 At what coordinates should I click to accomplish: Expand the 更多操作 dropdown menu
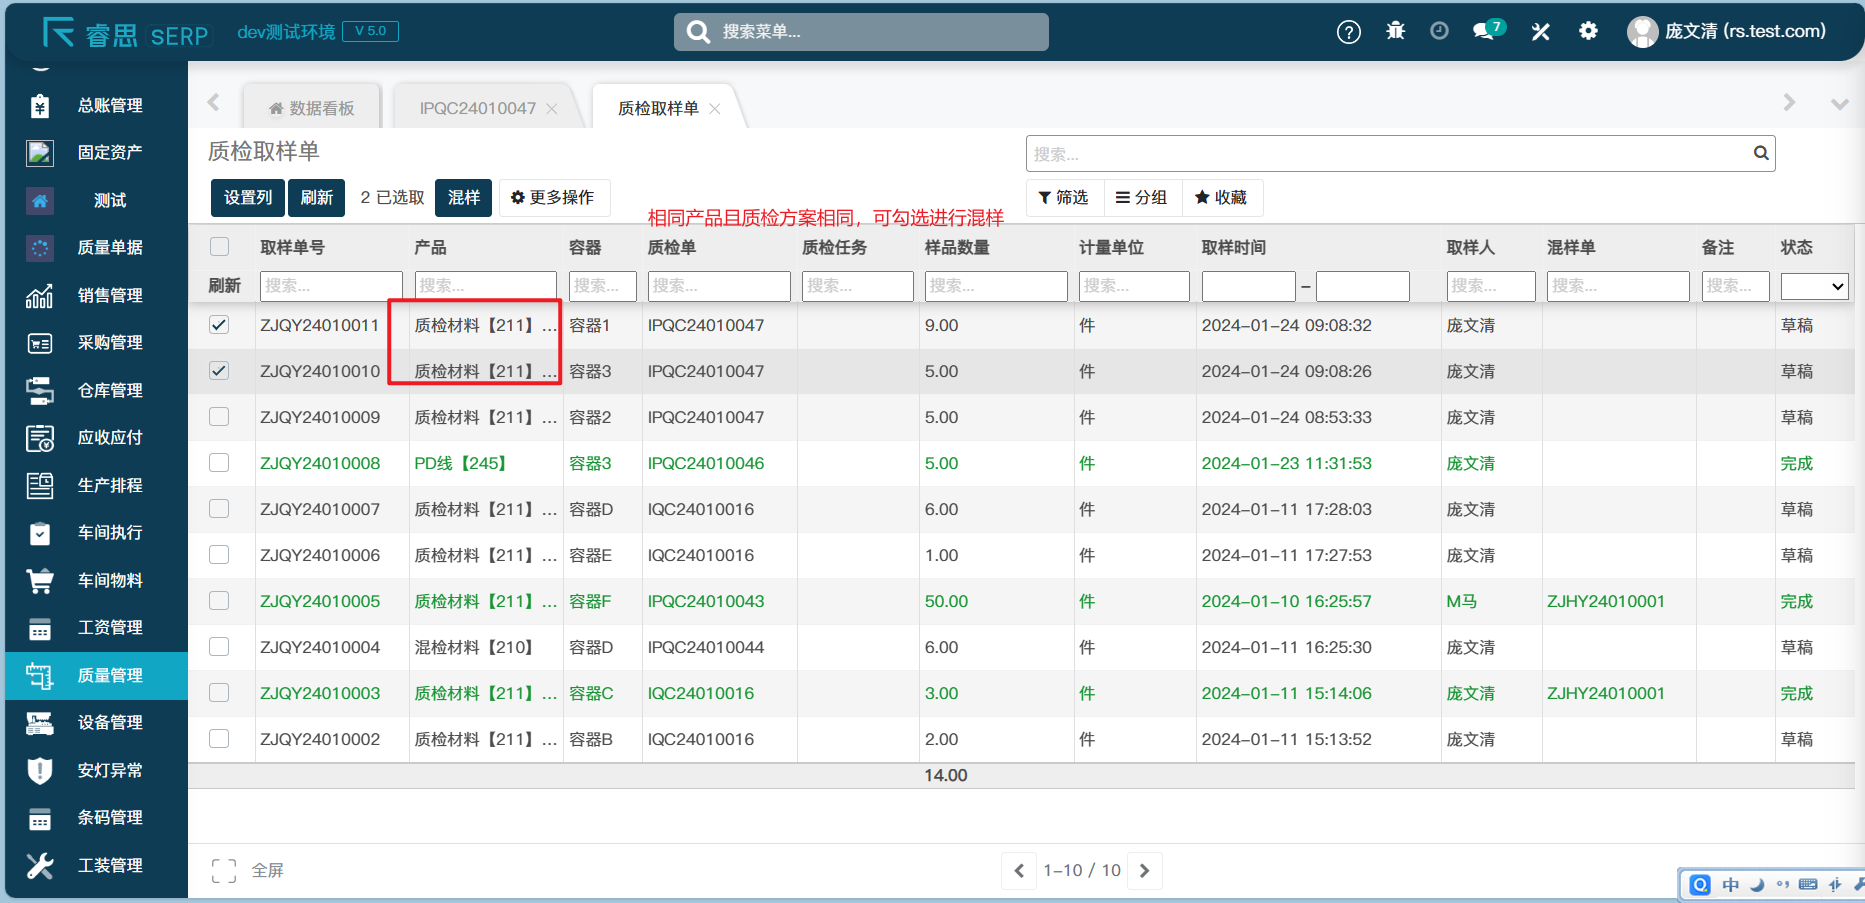pos(553,198)
